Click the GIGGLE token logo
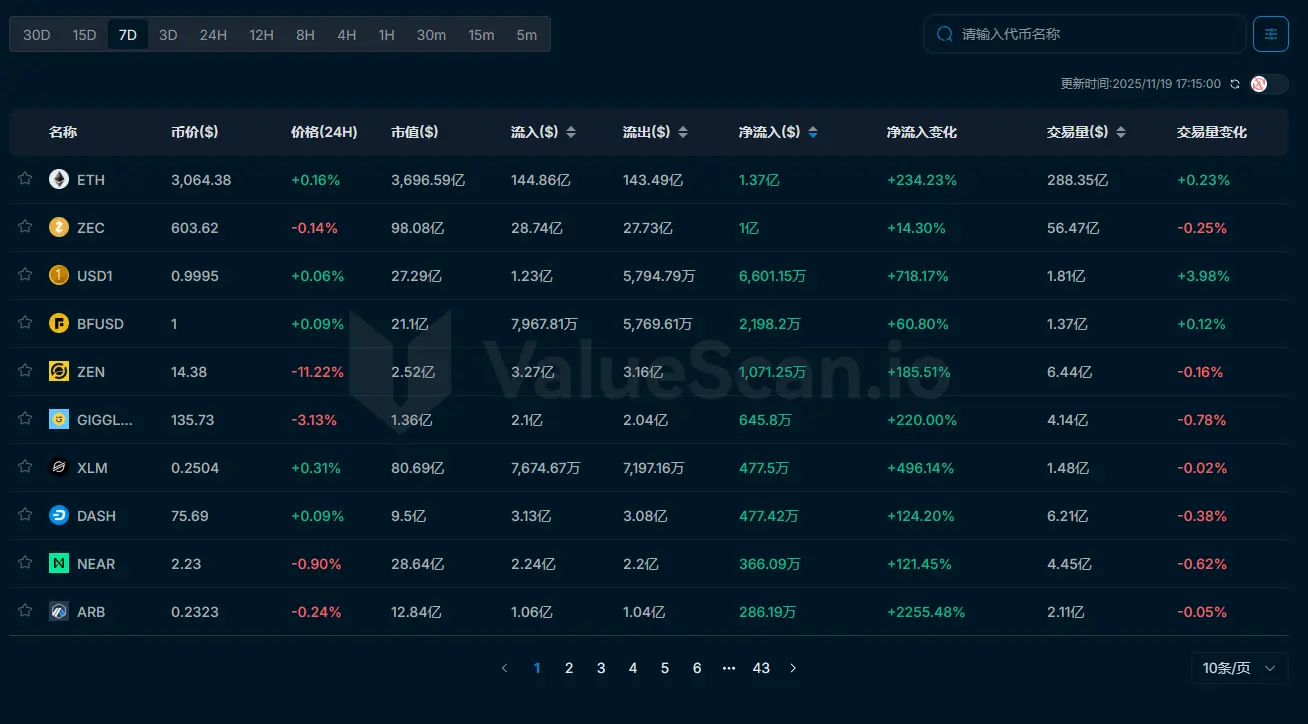The width and height of the screenshot is (1308, 724). point(59,420)
